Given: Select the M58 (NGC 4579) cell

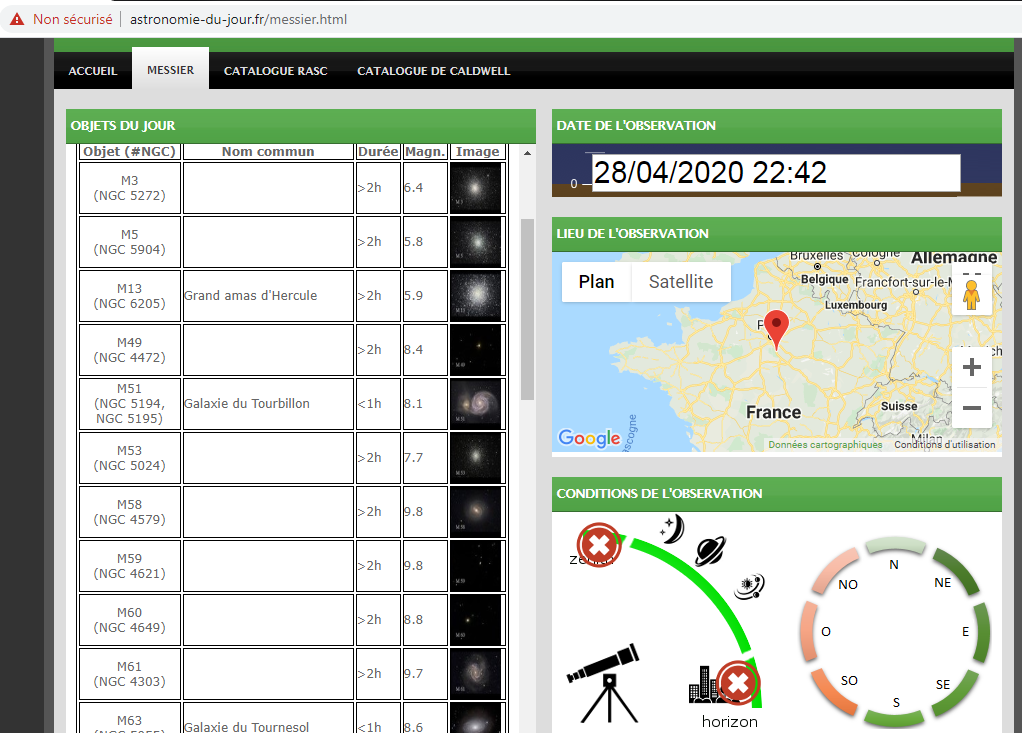Looking at the screenshot, I should tap(130, 512).
